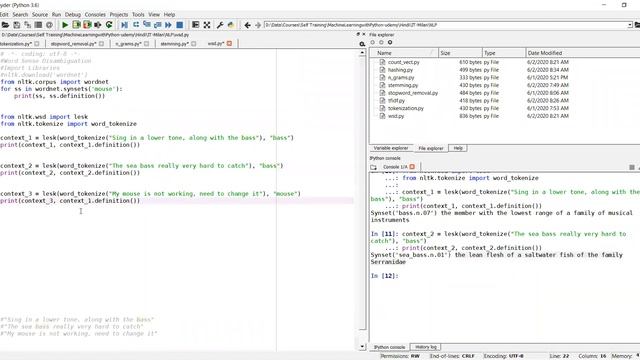Open the Tools menu
640x360 pixels.
click(x=138, y=14)
